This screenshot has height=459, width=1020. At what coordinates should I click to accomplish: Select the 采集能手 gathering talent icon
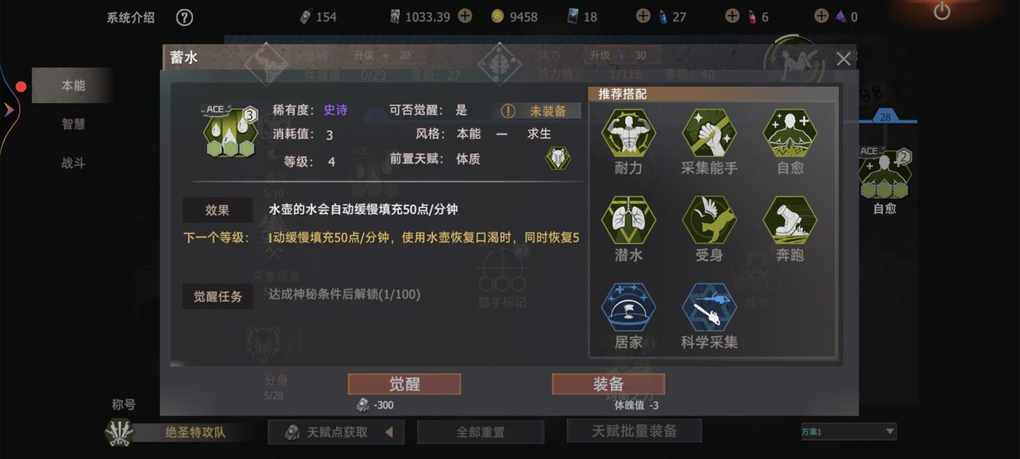709,133
